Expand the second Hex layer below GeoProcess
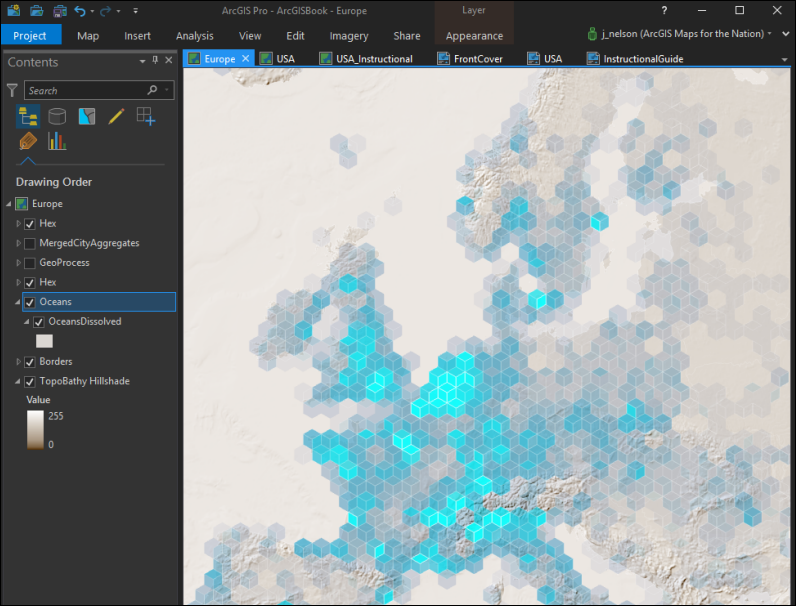796x606 pixels. tap(18, 282)
